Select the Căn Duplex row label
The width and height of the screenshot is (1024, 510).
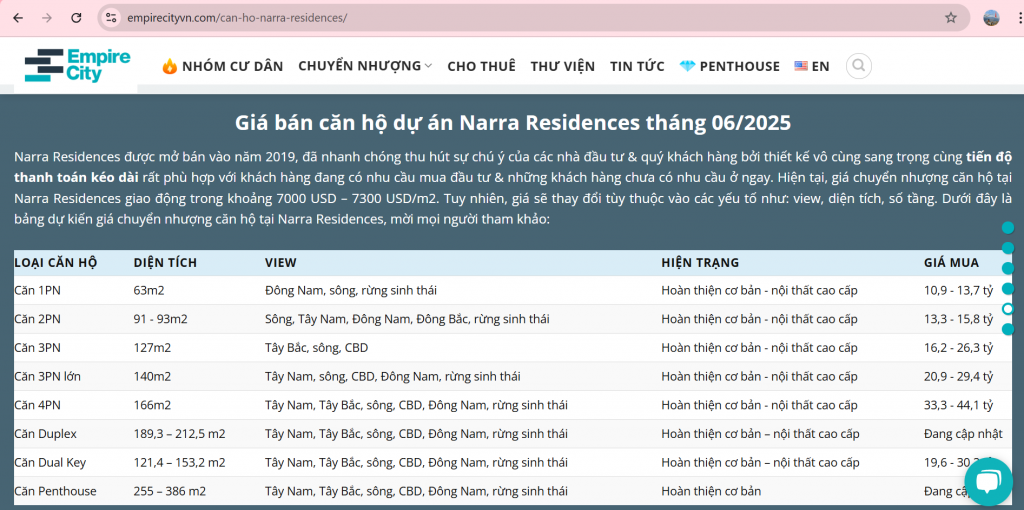coord(46,434)
